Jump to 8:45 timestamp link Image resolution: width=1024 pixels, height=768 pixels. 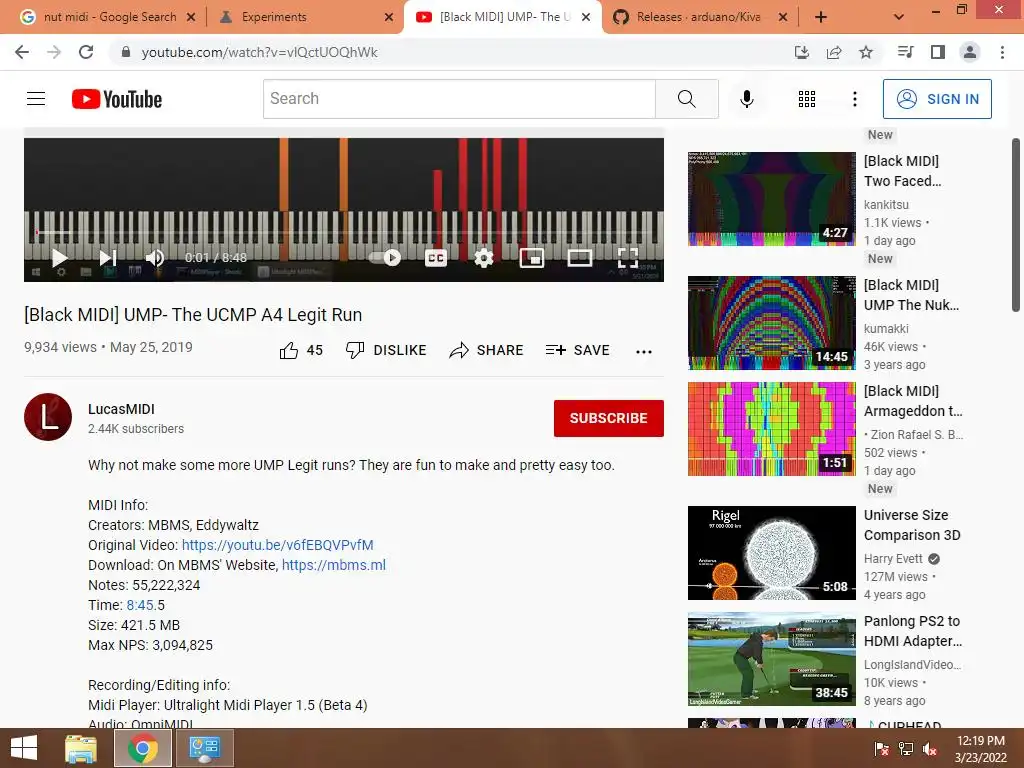tap(142, 605)
